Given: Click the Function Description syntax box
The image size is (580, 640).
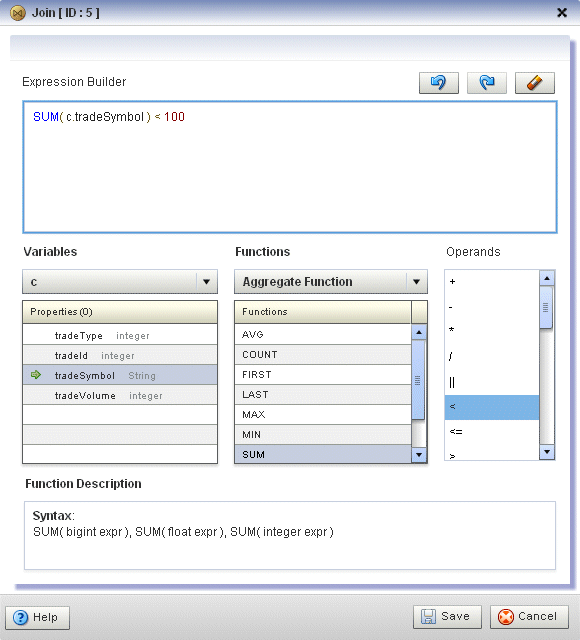Looking at the screenshot, I should click(290, 535).
